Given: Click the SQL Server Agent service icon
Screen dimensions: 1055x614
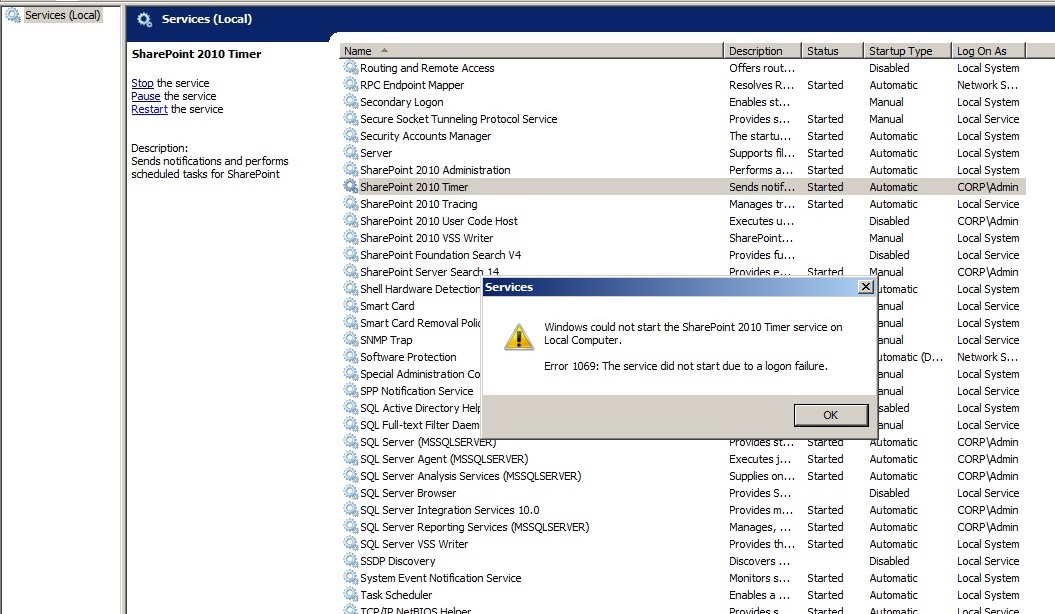Looking at the screenshot, I should 350,458.
